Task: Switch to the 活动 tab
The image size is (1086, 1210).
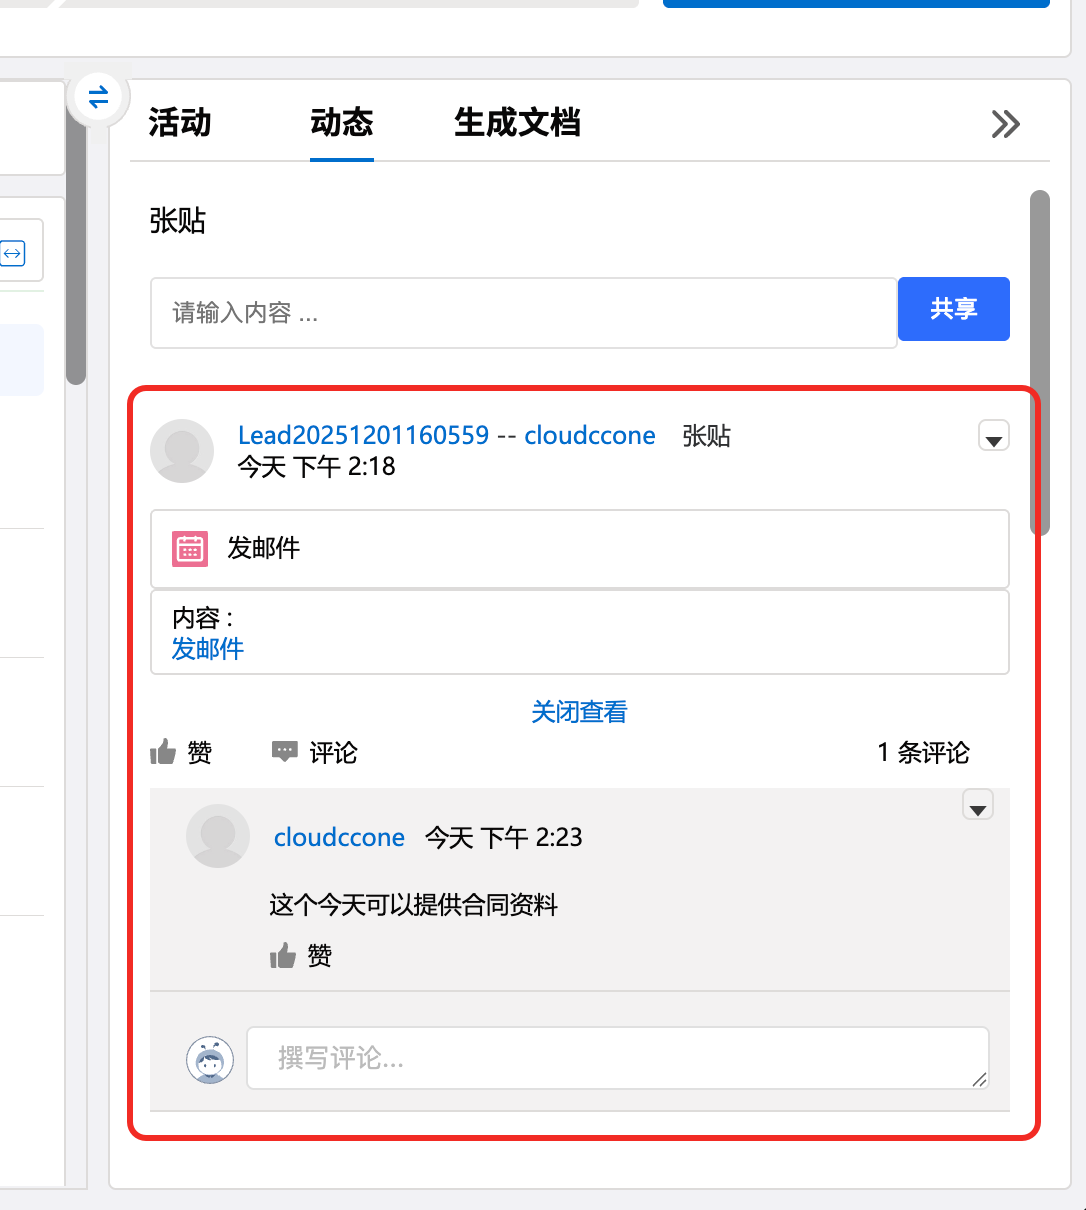Action: (x=180, y=123)
